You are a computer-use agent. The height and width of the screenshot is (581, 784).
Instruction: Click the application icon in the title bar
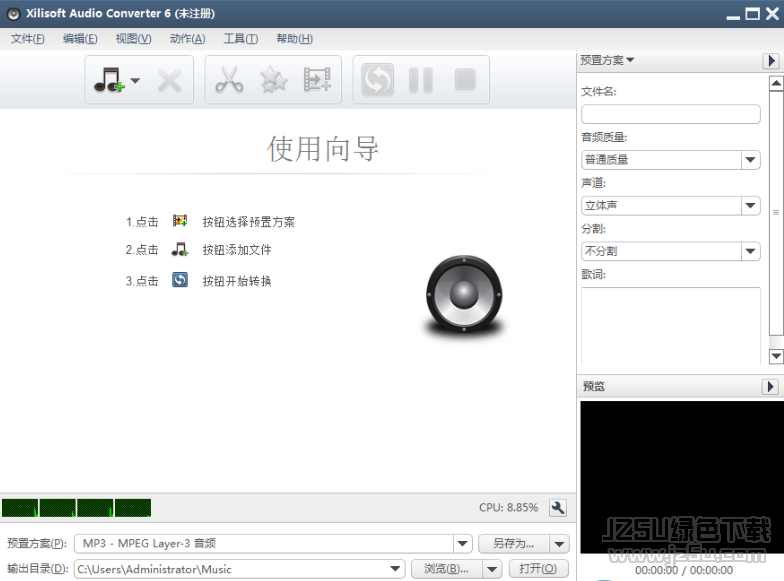coord(14,14)
